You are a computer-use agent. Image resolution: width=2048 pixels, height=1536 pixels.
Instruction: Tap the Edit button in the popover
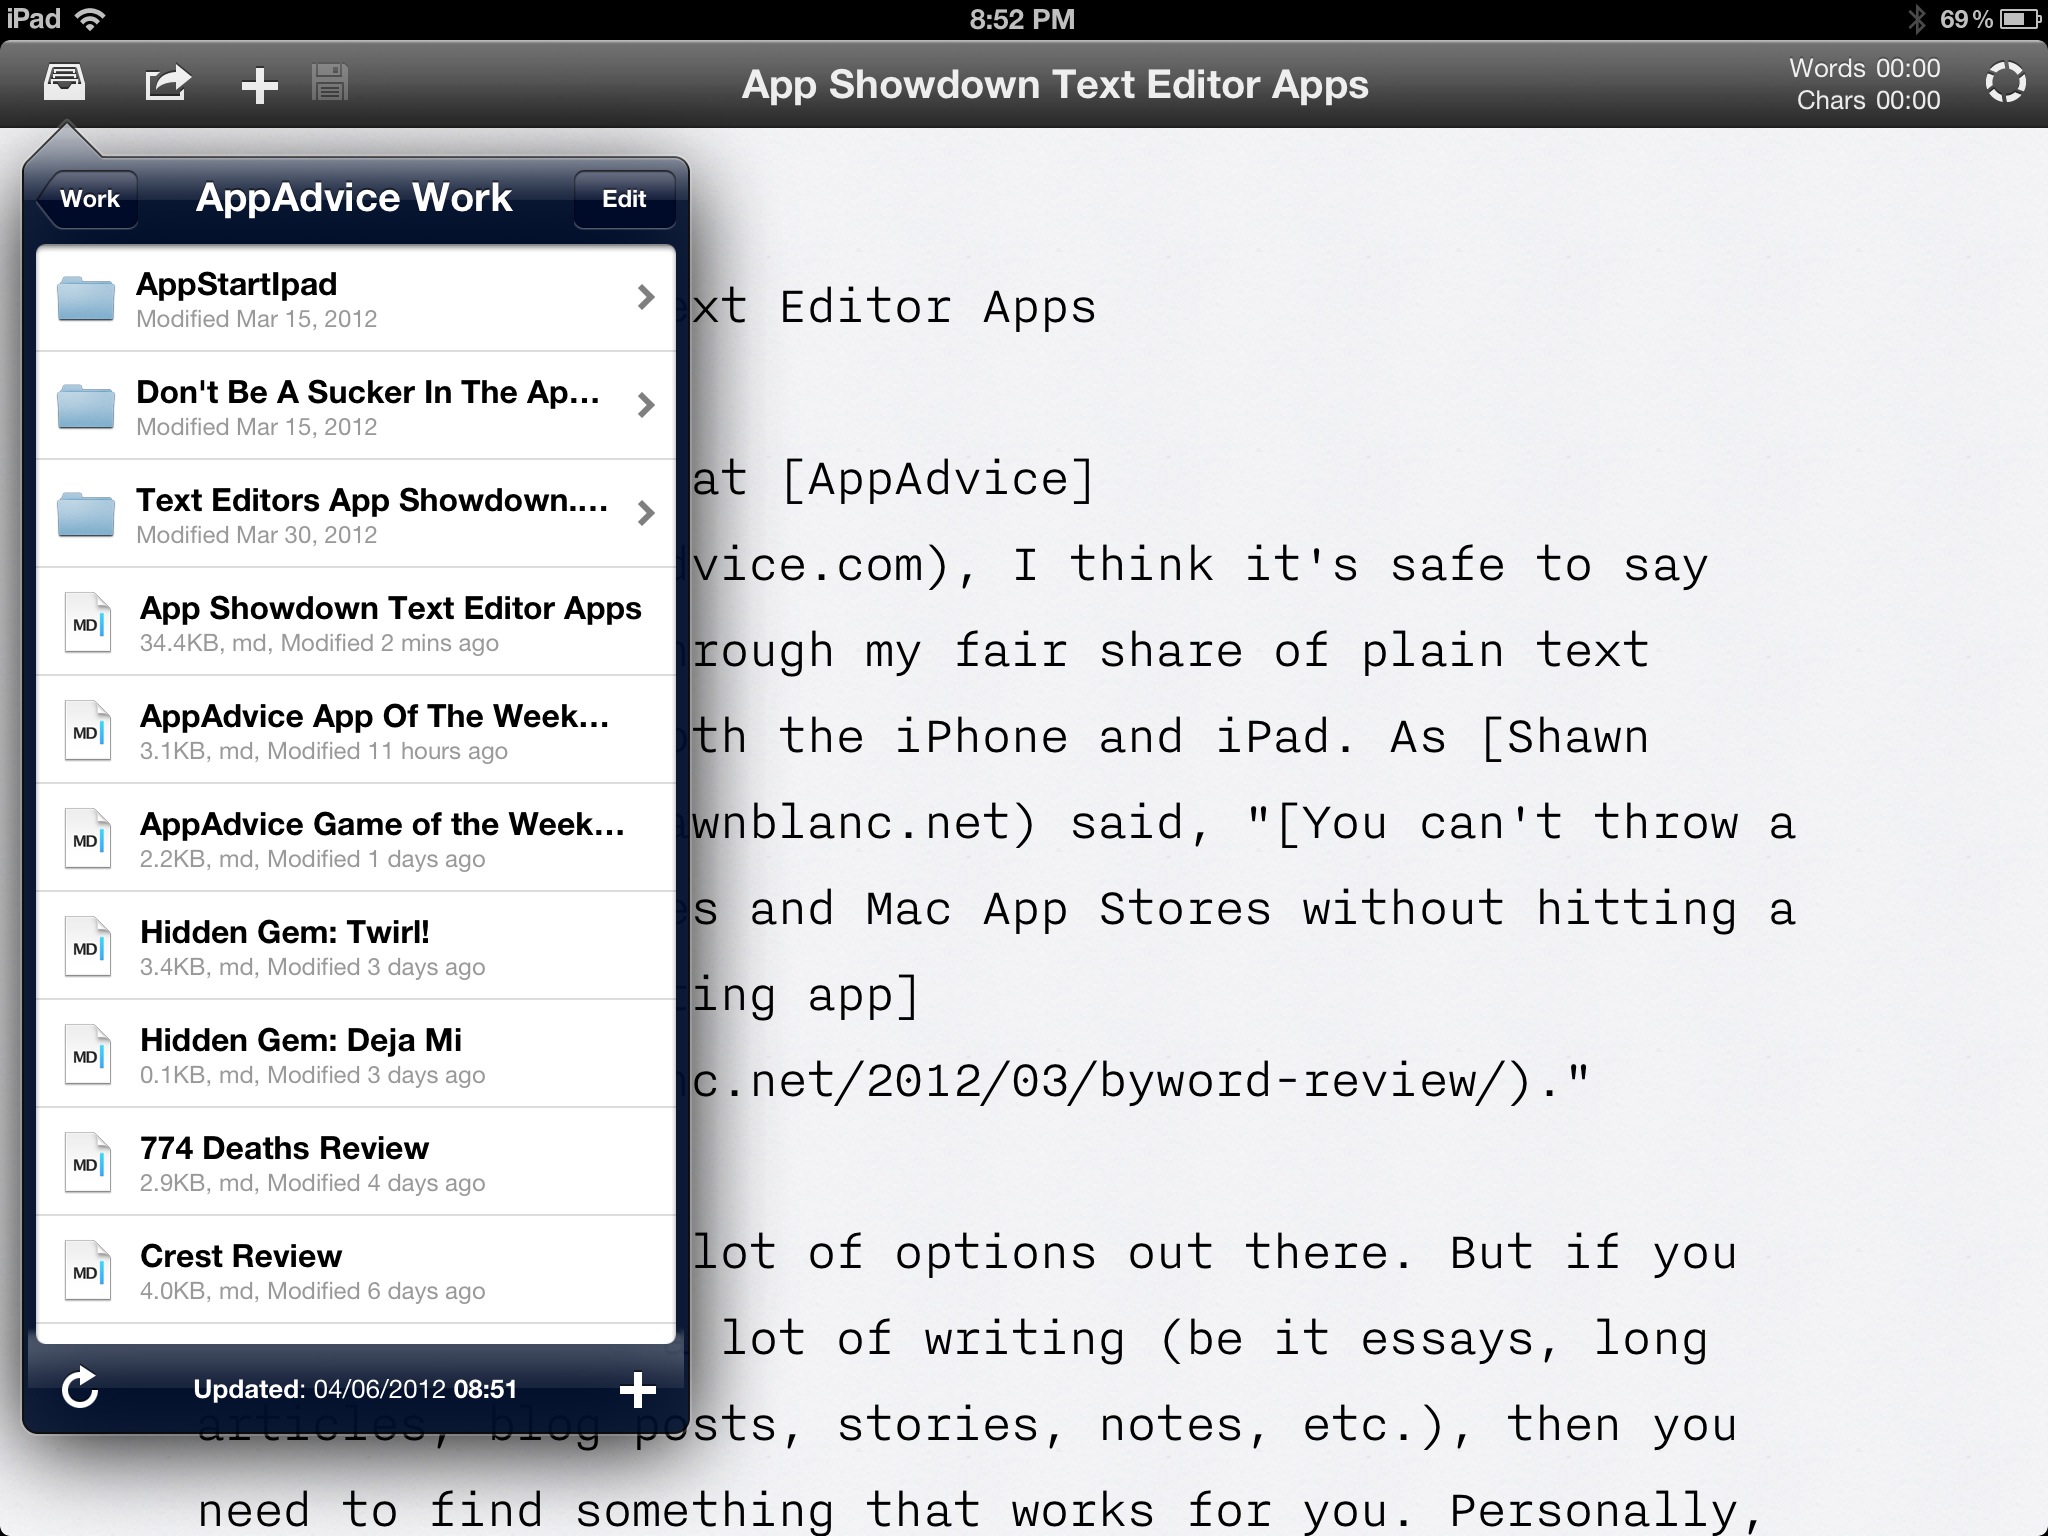[x=624, y=198]
